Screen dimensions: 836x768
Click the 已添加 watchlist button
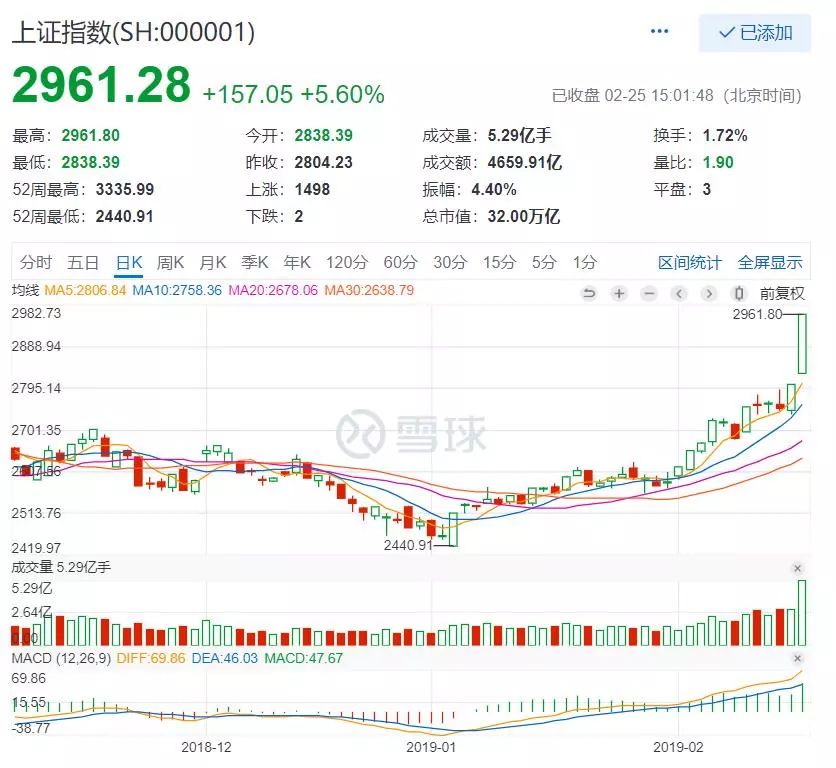[x=755, y=33]
